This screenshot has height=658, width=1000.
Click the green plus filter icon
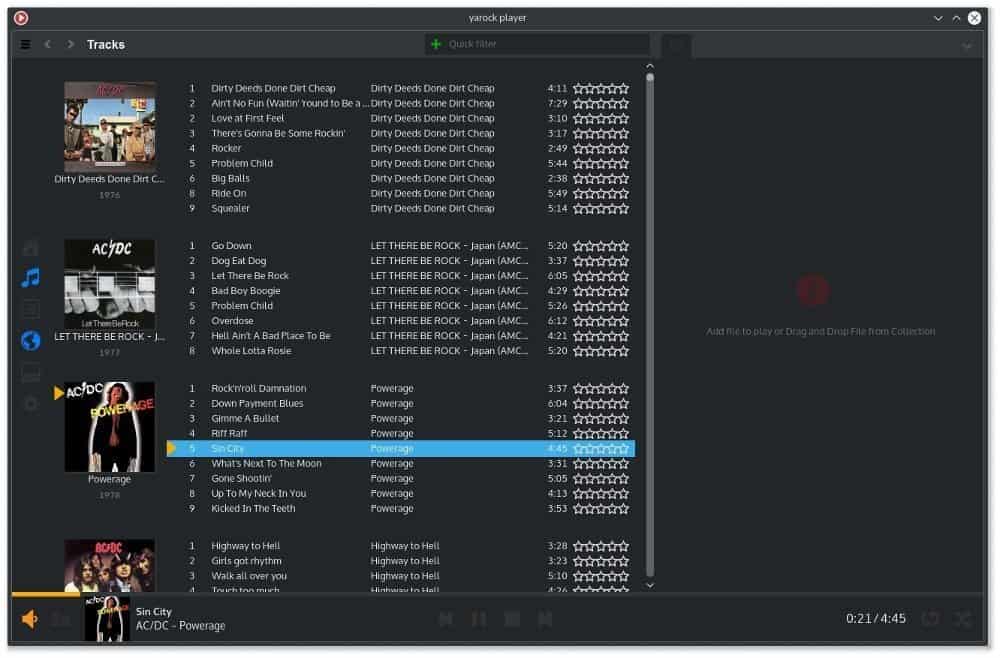436,44
